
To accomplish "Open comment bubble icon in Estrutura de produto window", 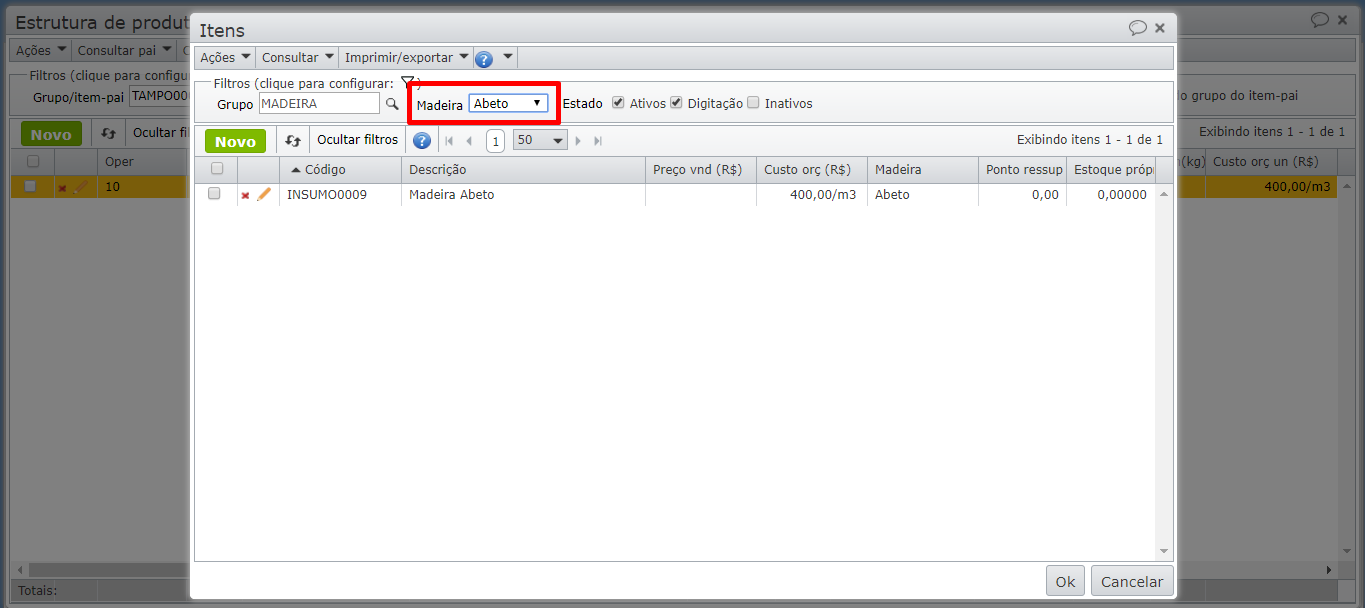I will pos(1320,20).
